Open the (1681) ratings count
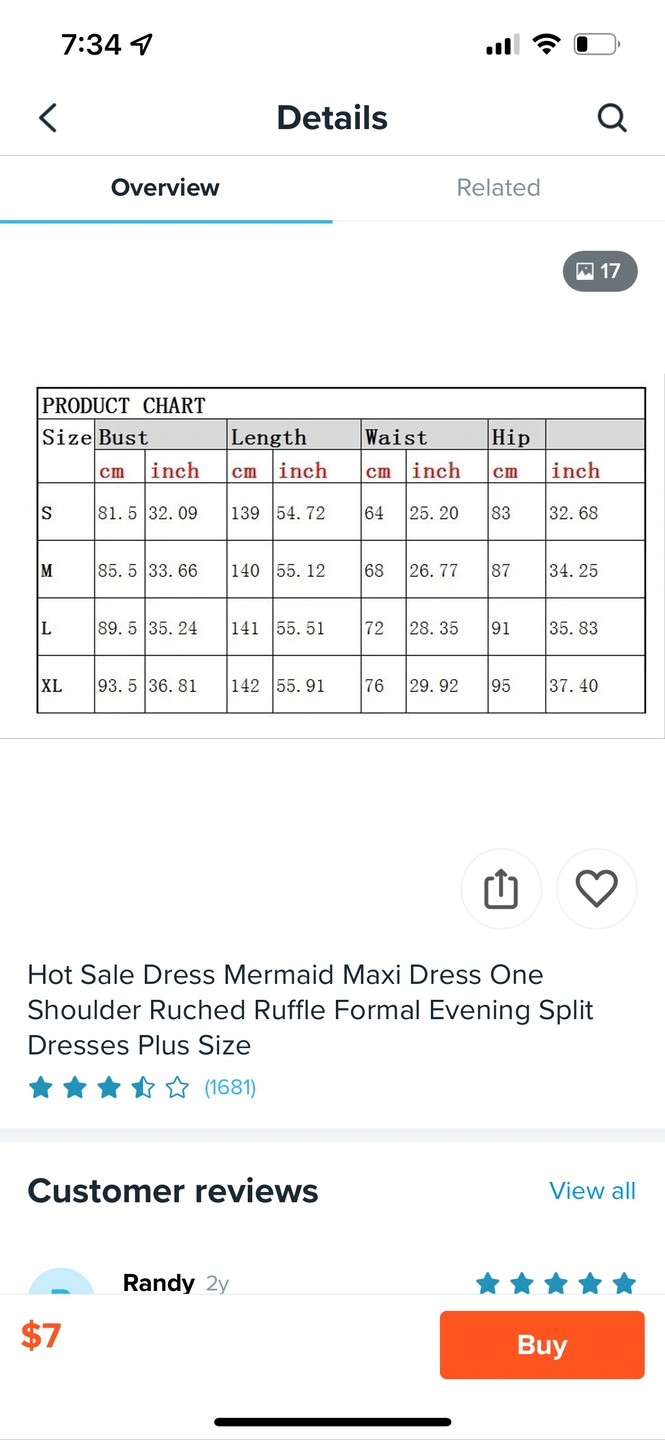 (x=230, y=1088)
